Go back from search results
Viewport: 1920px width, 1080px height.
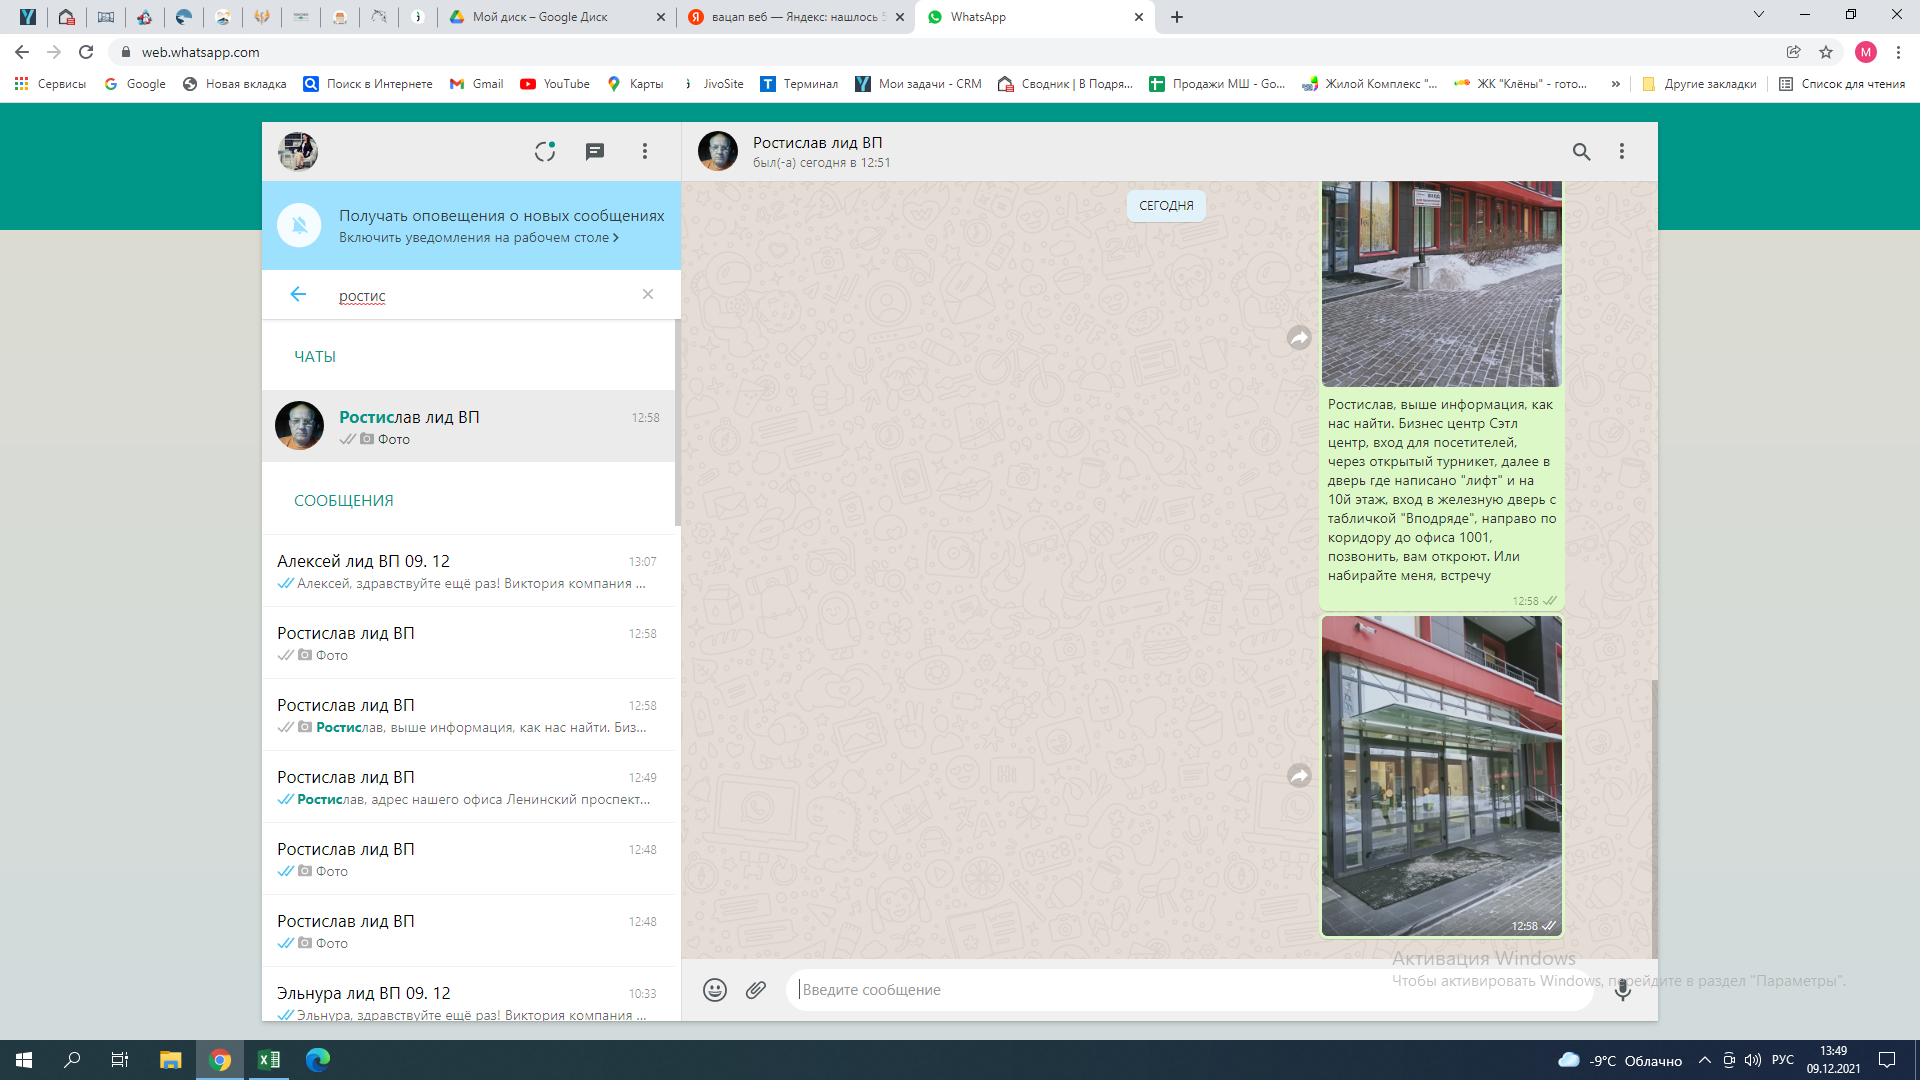pos(298,294)
